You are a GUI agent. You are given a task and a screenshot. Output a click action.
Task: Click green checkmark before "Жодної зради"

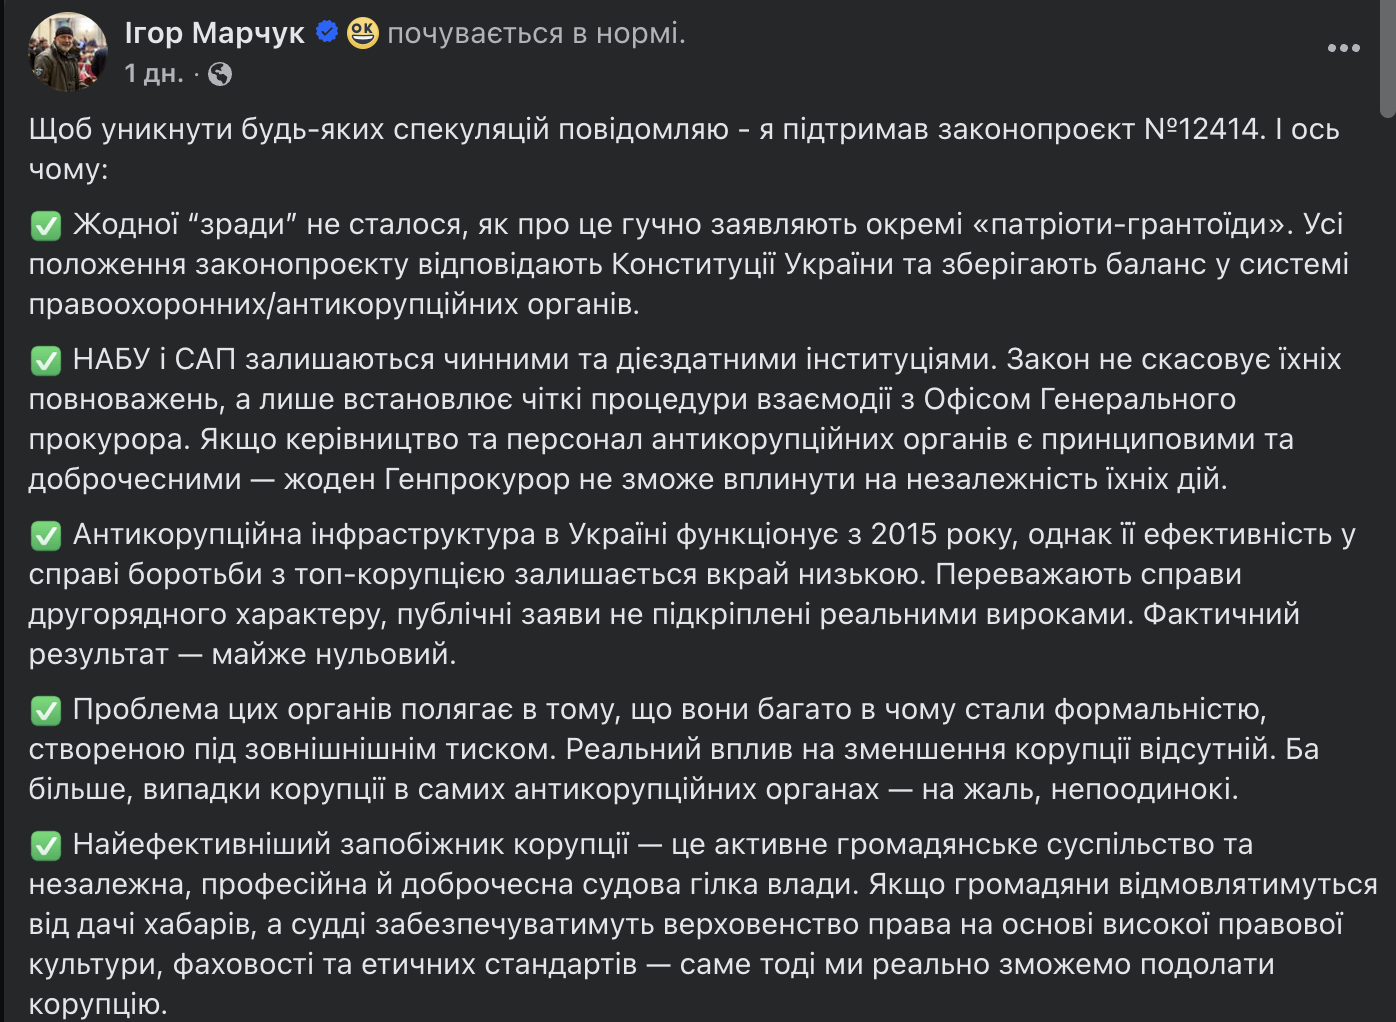(x=46, y=225)
